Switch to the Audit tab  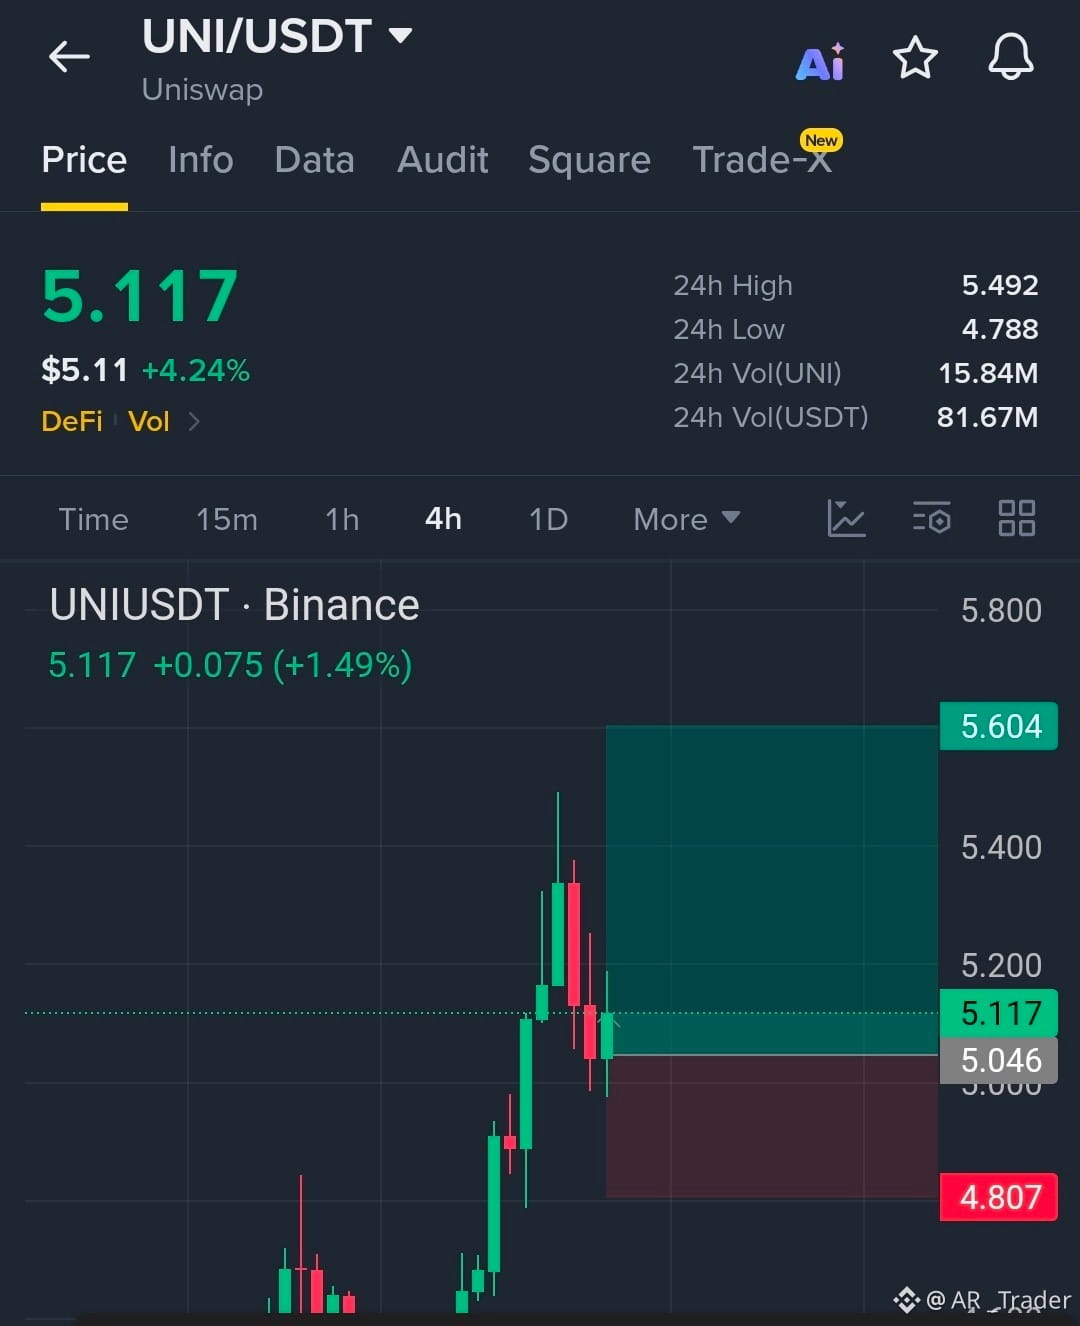[443, 160]
